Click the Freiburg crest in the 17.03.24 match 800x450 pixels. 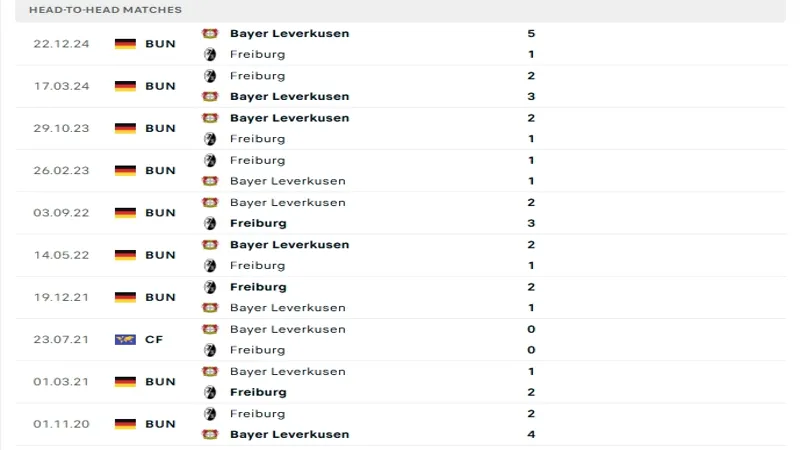[210, 76]
